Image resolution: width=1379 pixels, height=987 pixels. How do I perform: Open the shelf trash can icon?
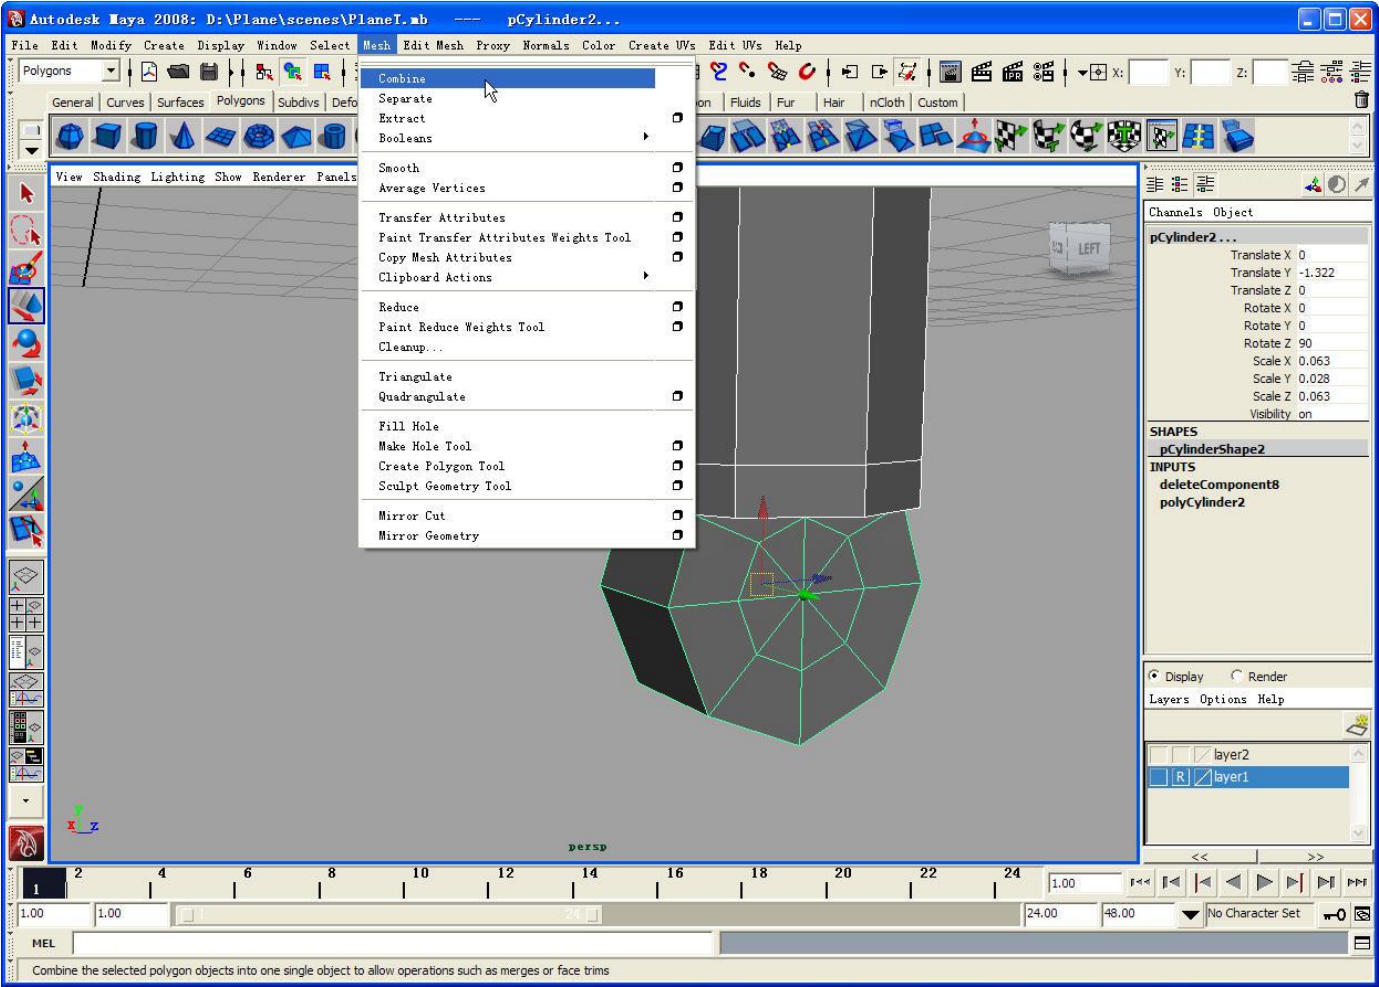pyautogui.click(x=1361, y=99)
